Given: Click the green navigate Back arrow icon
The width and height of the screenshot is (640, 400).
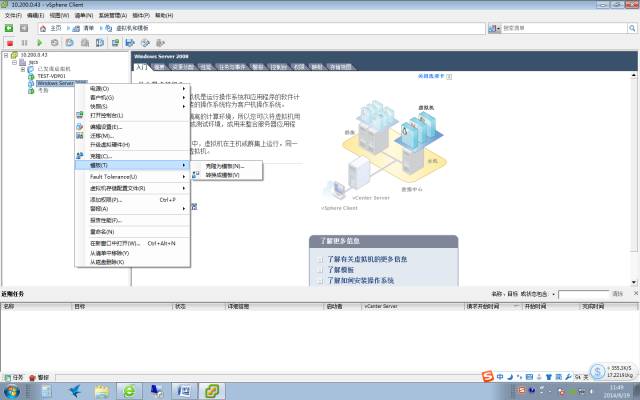Looking at the screenshot, I should (9, 28).
